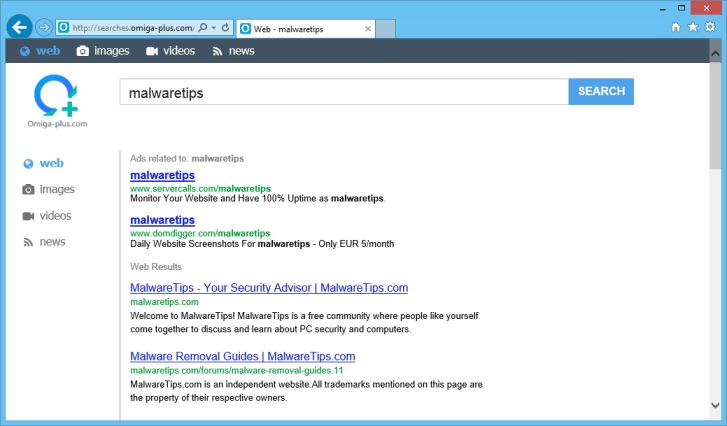727x426 pixels.
Task: Select 'videos' in the left sidebar
Action: tap(55, 216)
